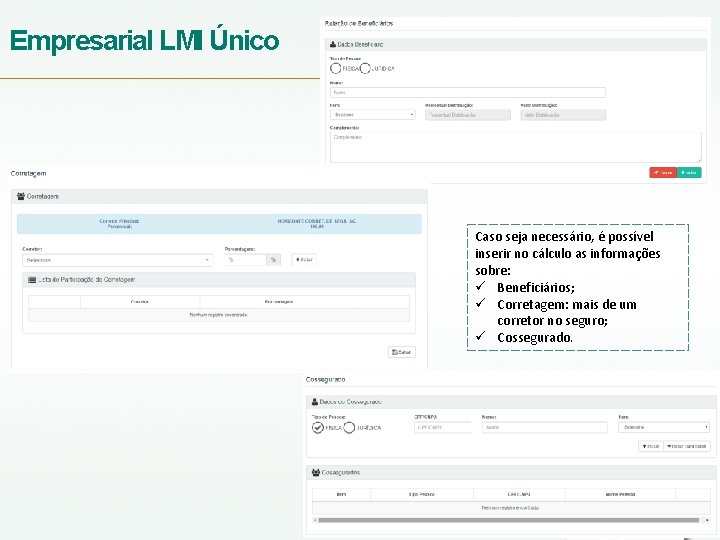Screen dimensions: 720x540
Task: Select JURÍDICA radio in Dados do Cossegurado
Action: click(x=349, y=428)
